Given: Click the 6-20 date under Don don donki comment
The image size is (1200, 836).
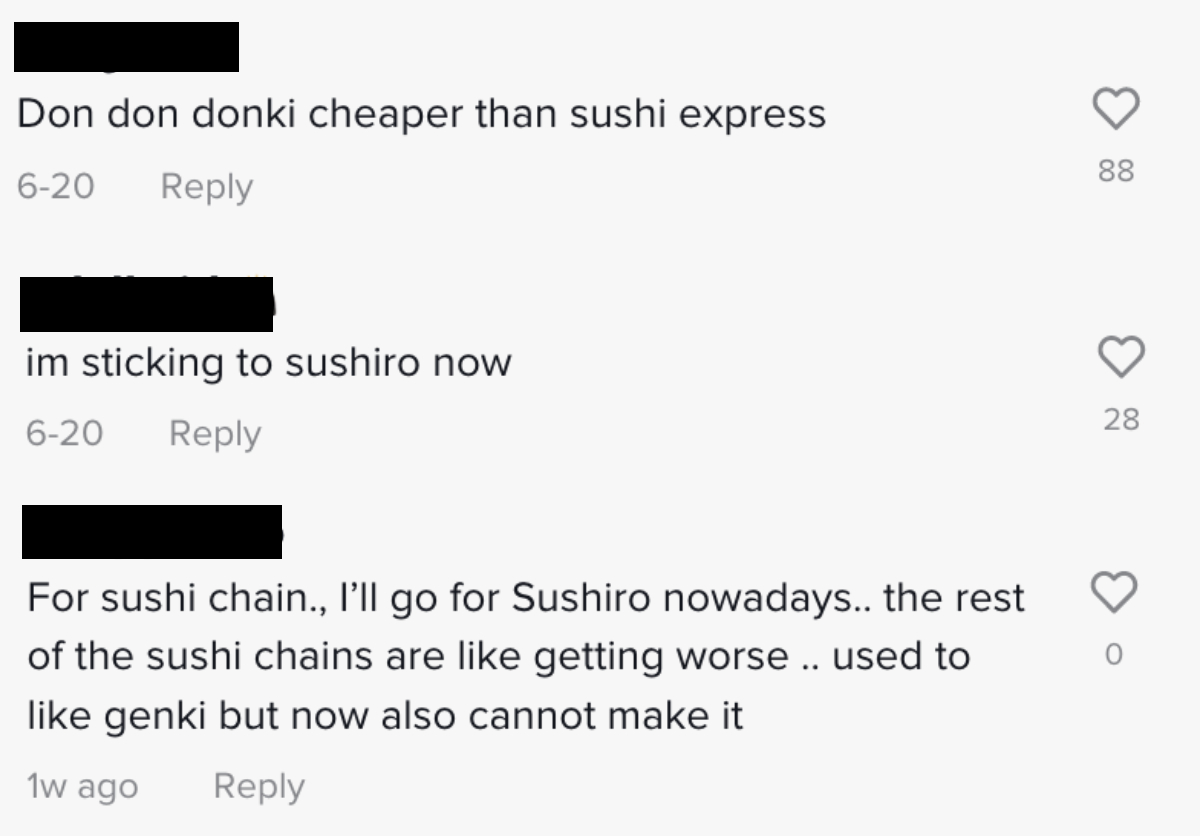Looking at the screenshot, I should coord(55,187).
